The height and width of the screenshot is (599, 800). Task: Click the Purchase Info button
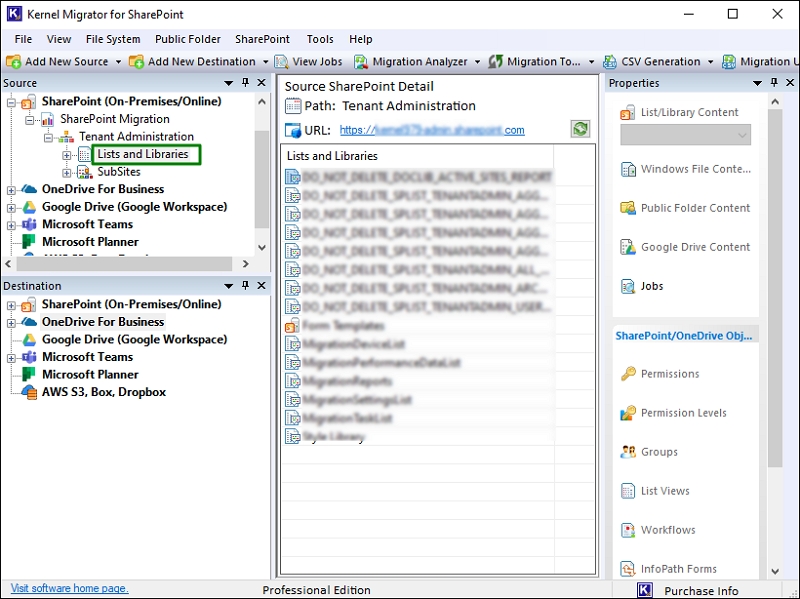(700, 590)
